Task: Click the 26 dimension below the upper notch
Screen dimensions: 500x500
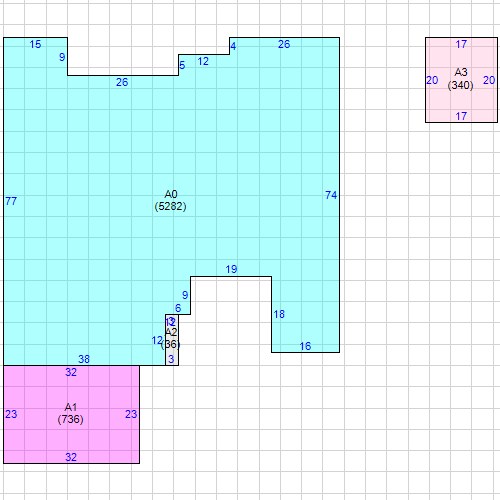Action: [x=122, y=82]
